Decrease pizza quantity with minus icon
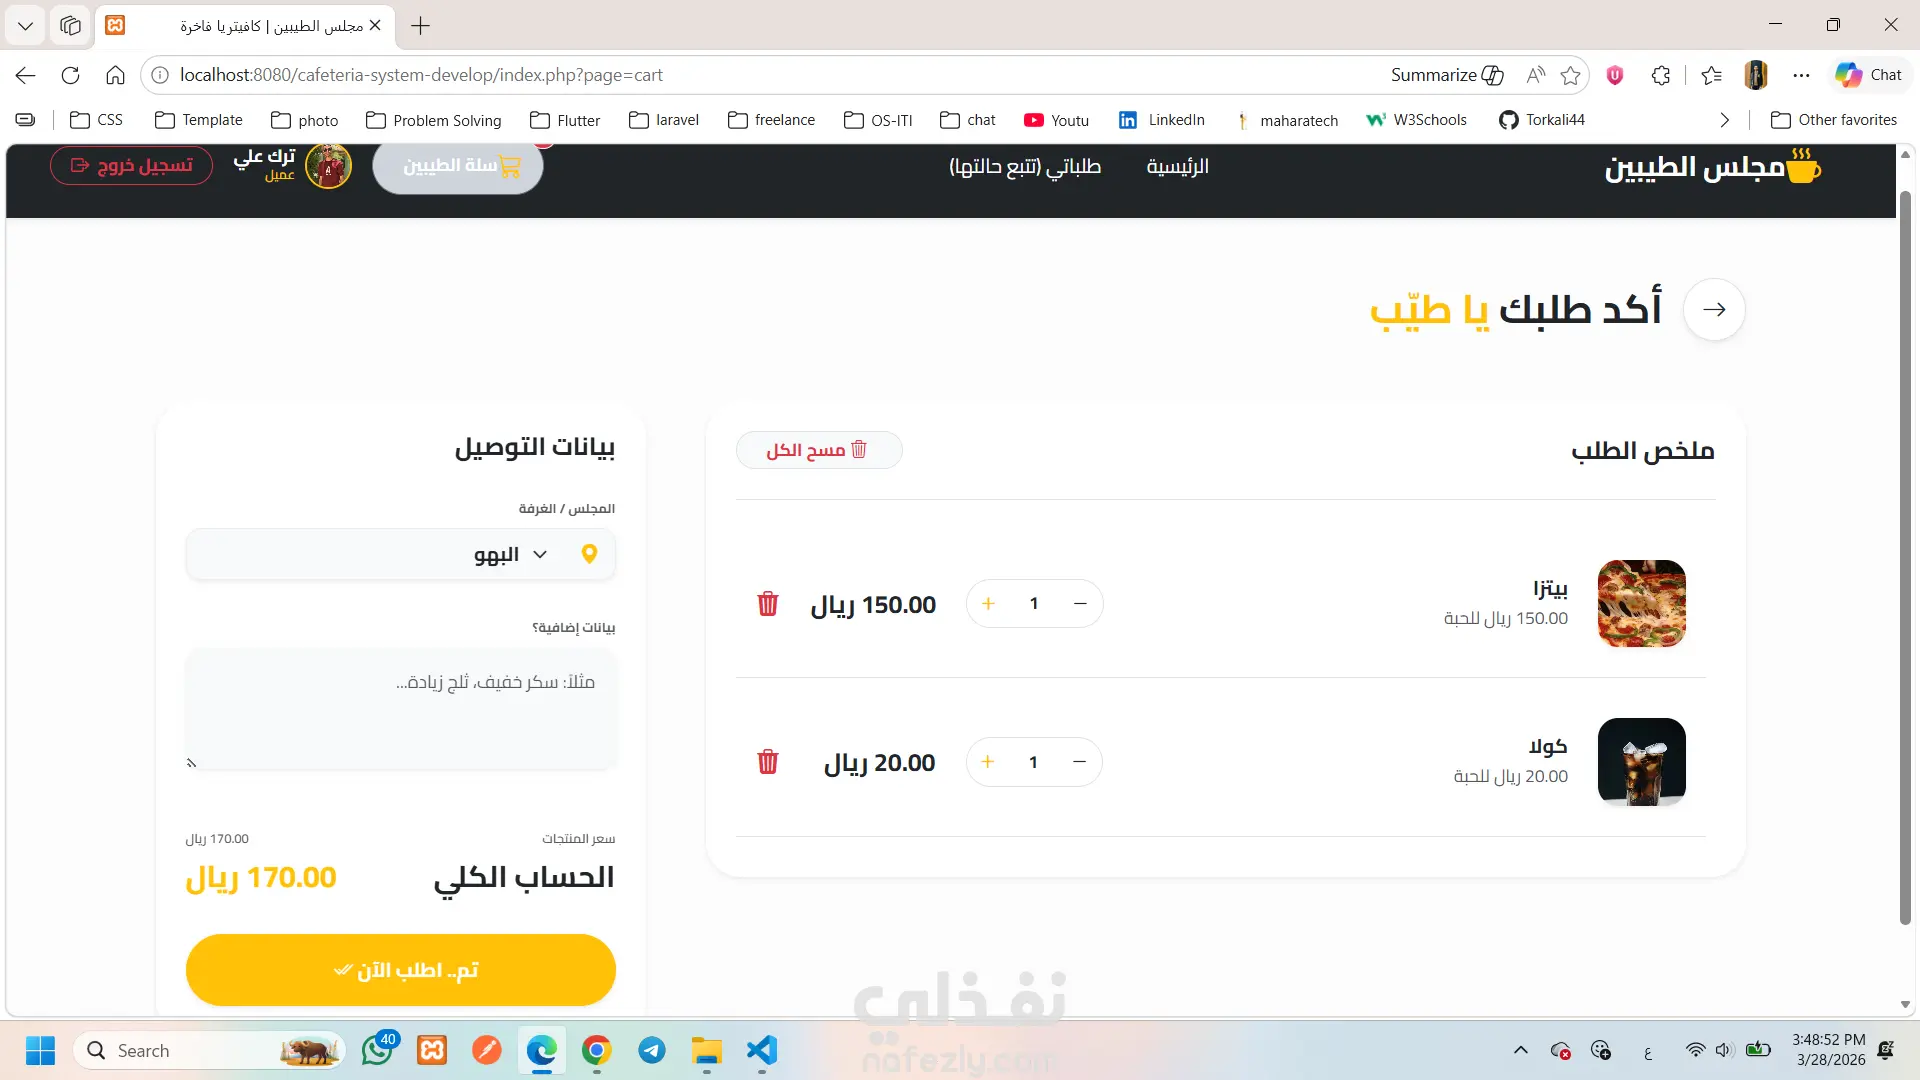 pos(1080,604)
